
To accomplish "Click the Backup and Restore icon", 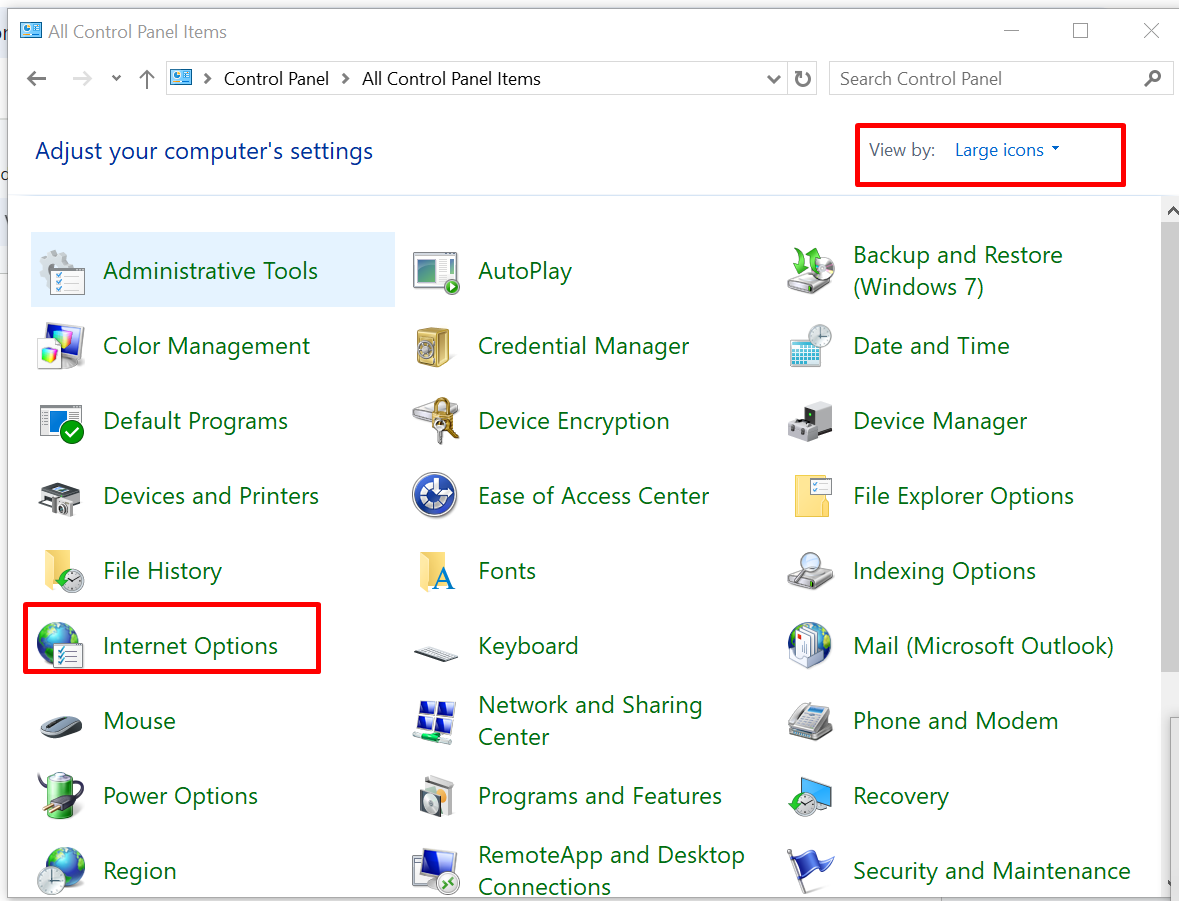I will point(811,270).
